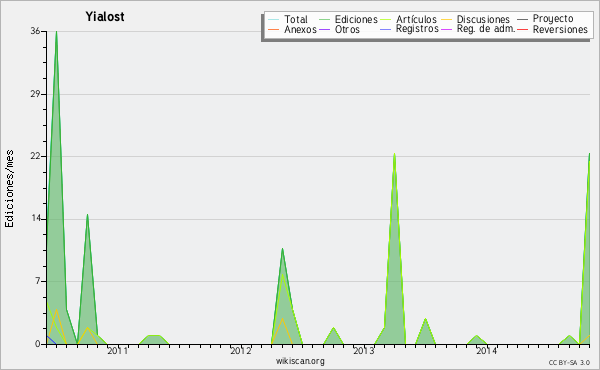Click the 0 y-axis value
600x370 pixels.
click(38, 344)
